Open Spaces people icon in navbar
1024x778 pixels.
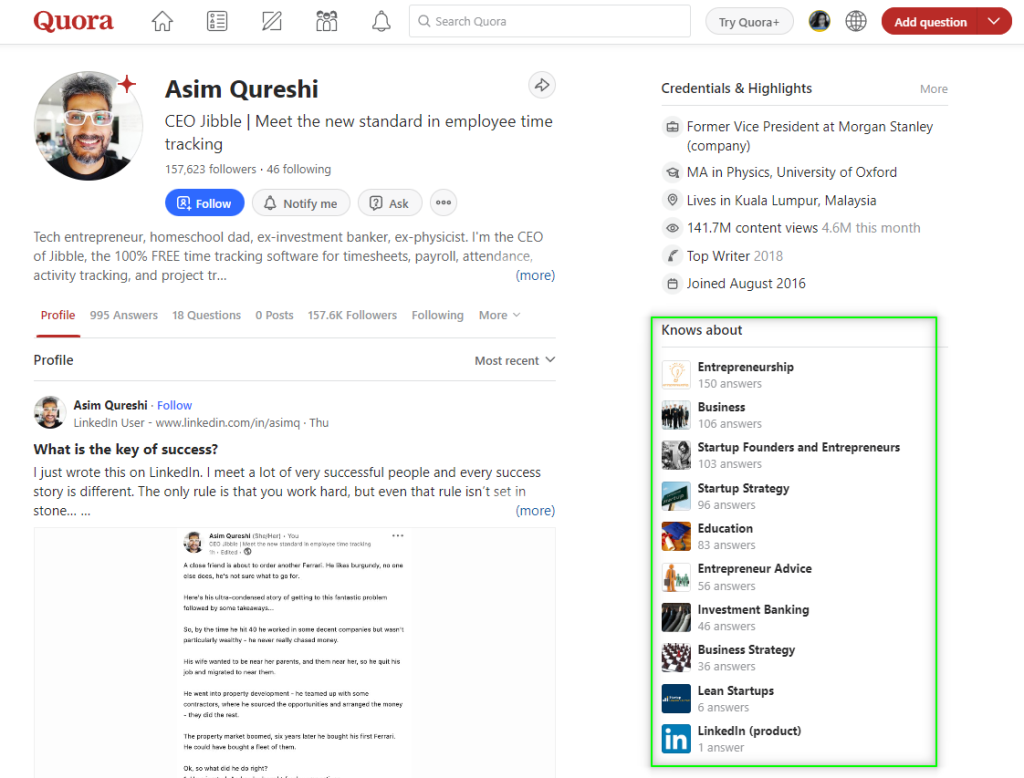pyautogui.click(x=326, y=21)
